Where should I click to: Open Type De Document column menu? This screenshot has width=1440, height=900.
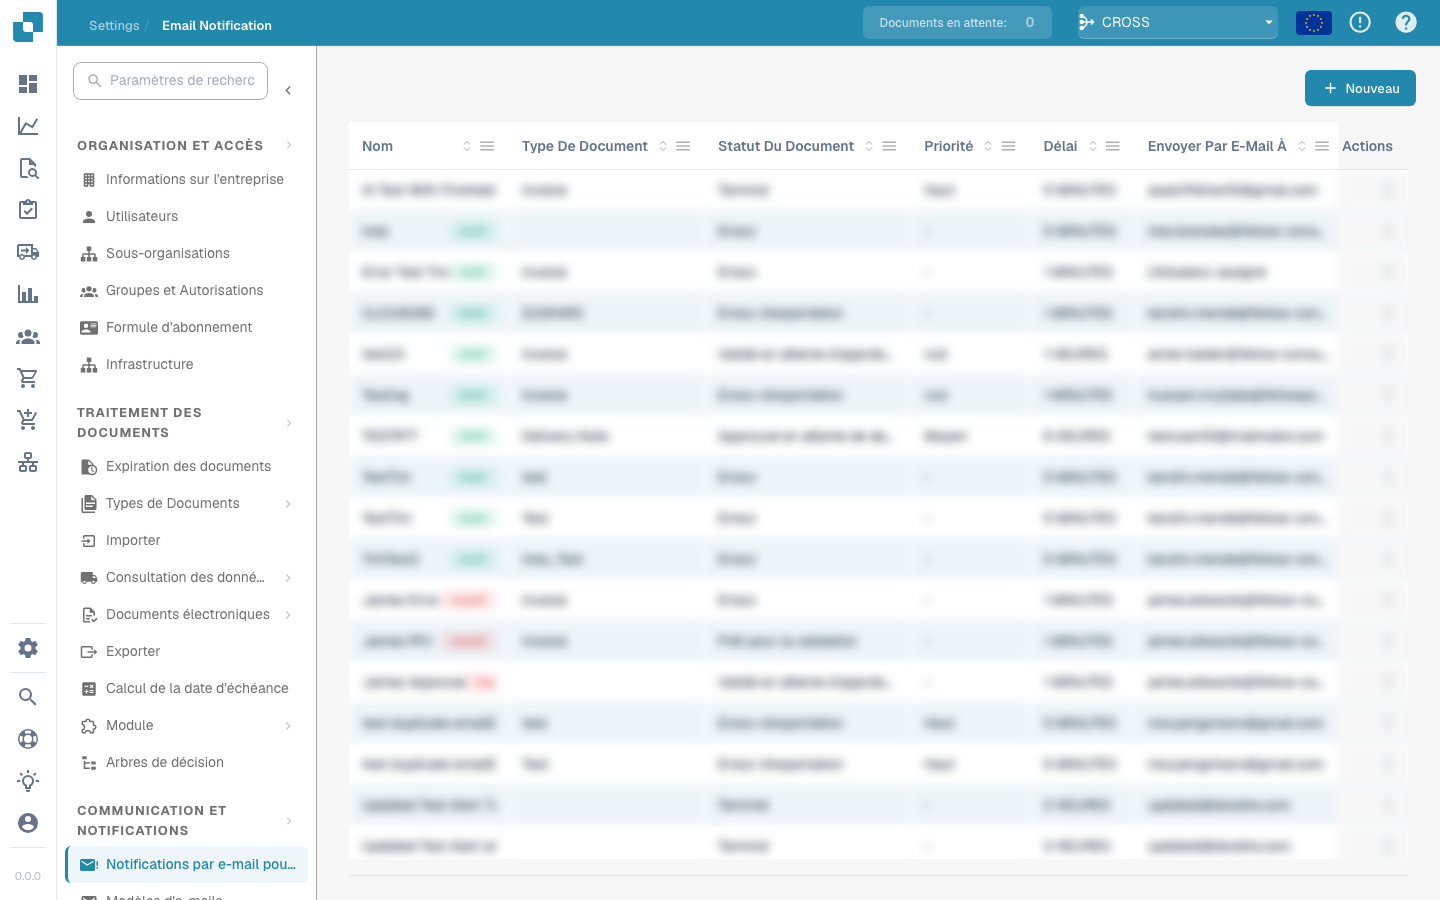pyautogui.click(x=683, y=146)
